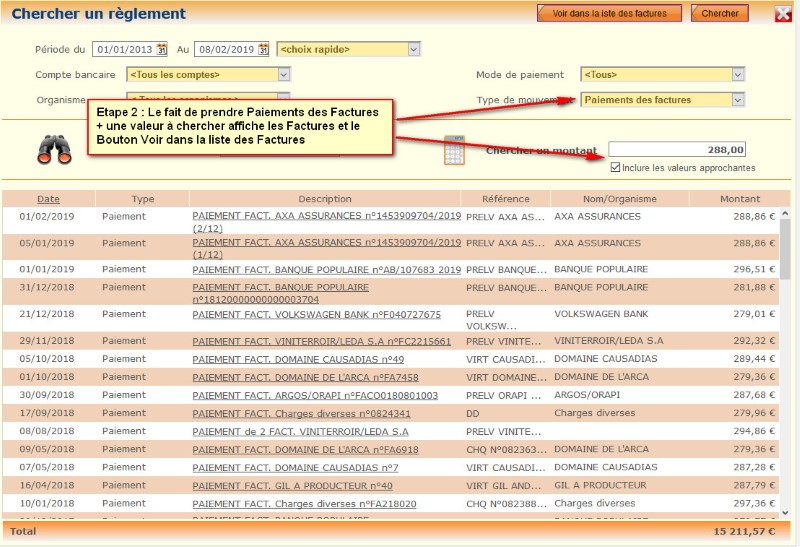Image resolution: width=800 pixels, height=547 pixels.
Task: Open Mode de paiement Tous dropdown
Action: click(738, 74)
